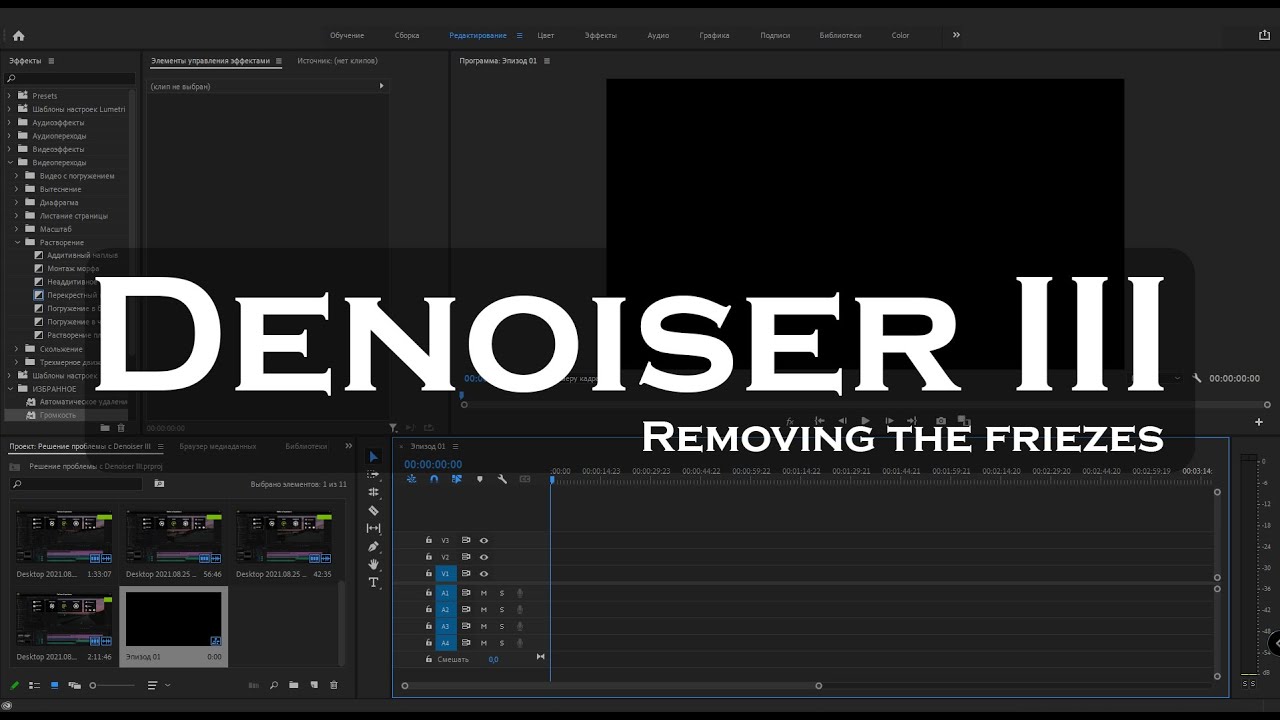This screenshot has height=720, width=1280.
Task: Select the Slip tool
Action: coord(374,528)
